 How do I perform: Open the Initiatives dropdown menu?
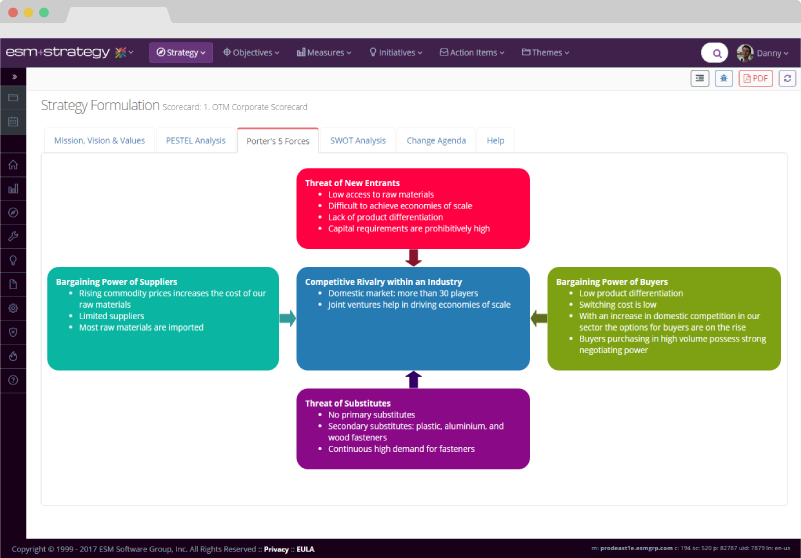[x=396, y=53]
